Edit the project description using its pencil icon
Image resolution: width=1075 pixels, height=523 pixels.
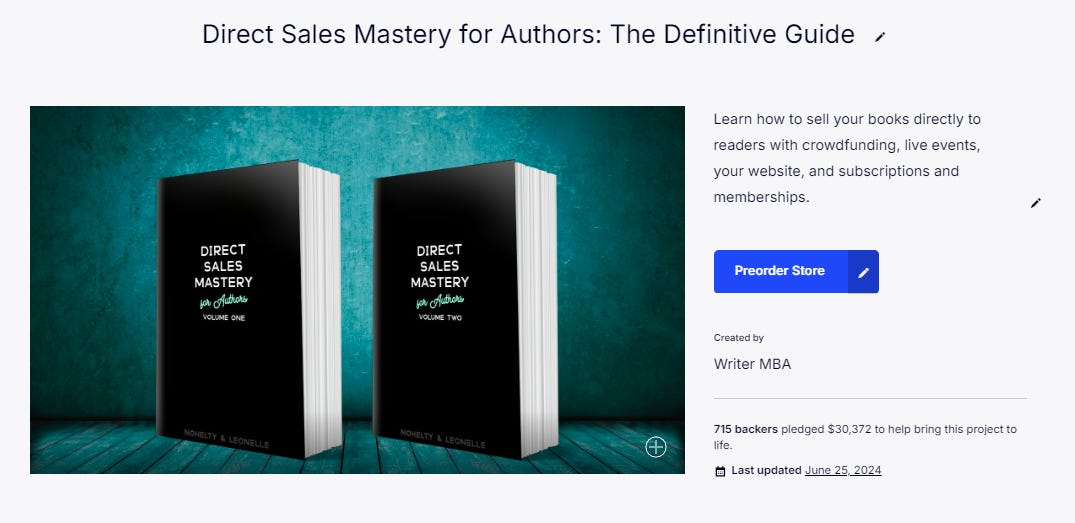point(1035,203)
